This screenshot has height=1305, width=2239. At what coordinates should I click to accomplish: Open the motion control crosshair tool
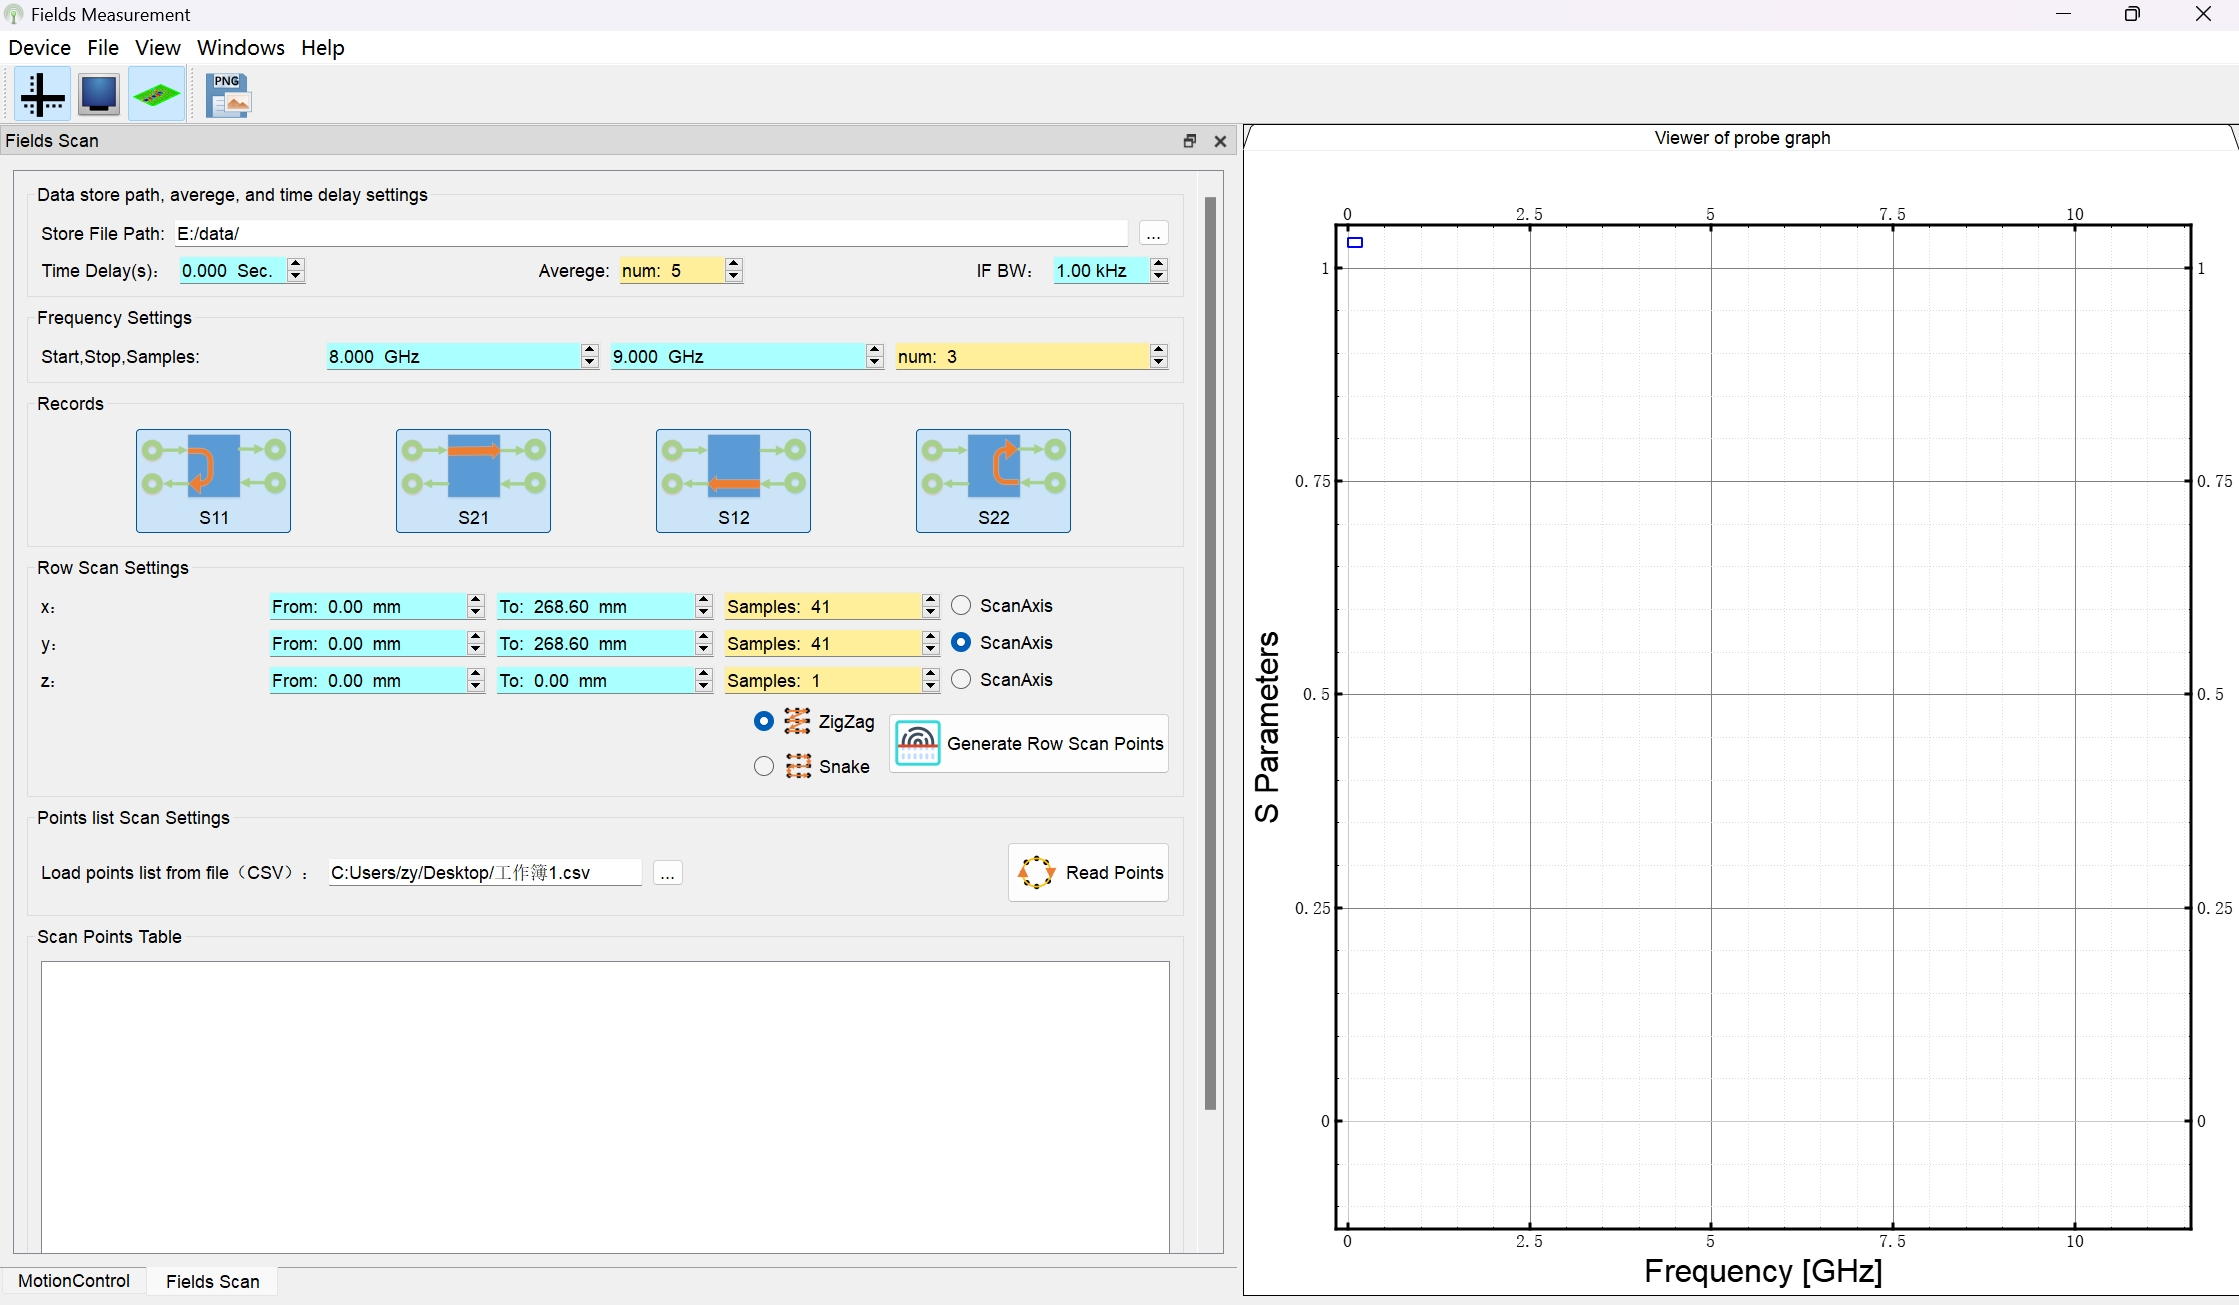click(x=42, y=95)
